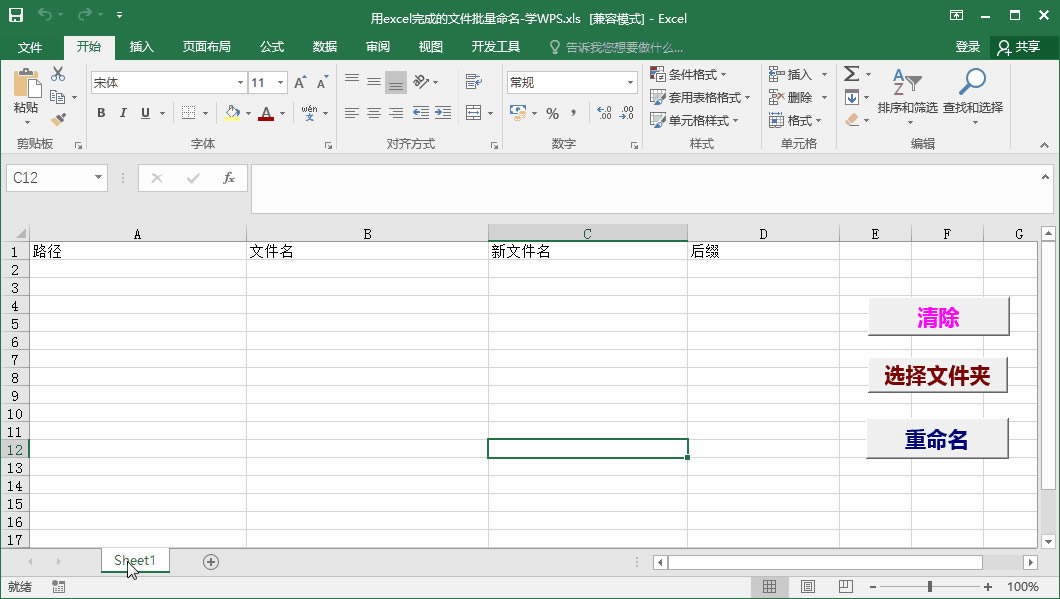Select the Italic formatting icon
Screen dimensions: 1060x599
(x=122, y=113)
